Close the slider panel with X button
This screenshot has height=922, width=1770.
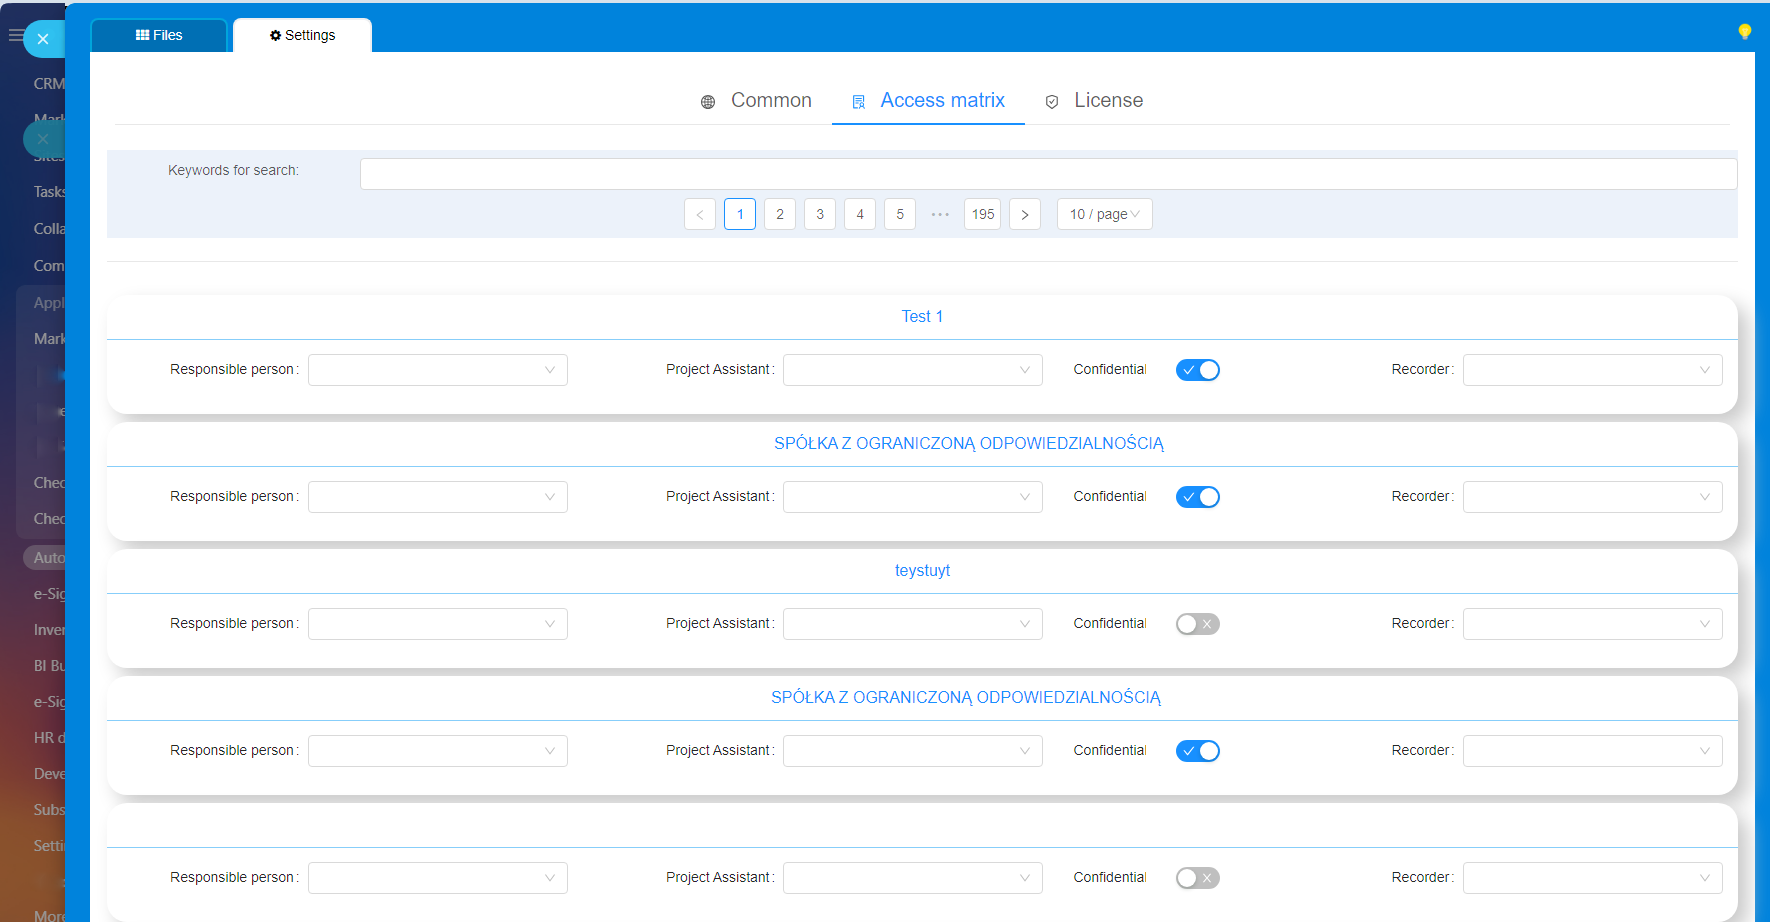pyautogui.click(x=43, y=39)
